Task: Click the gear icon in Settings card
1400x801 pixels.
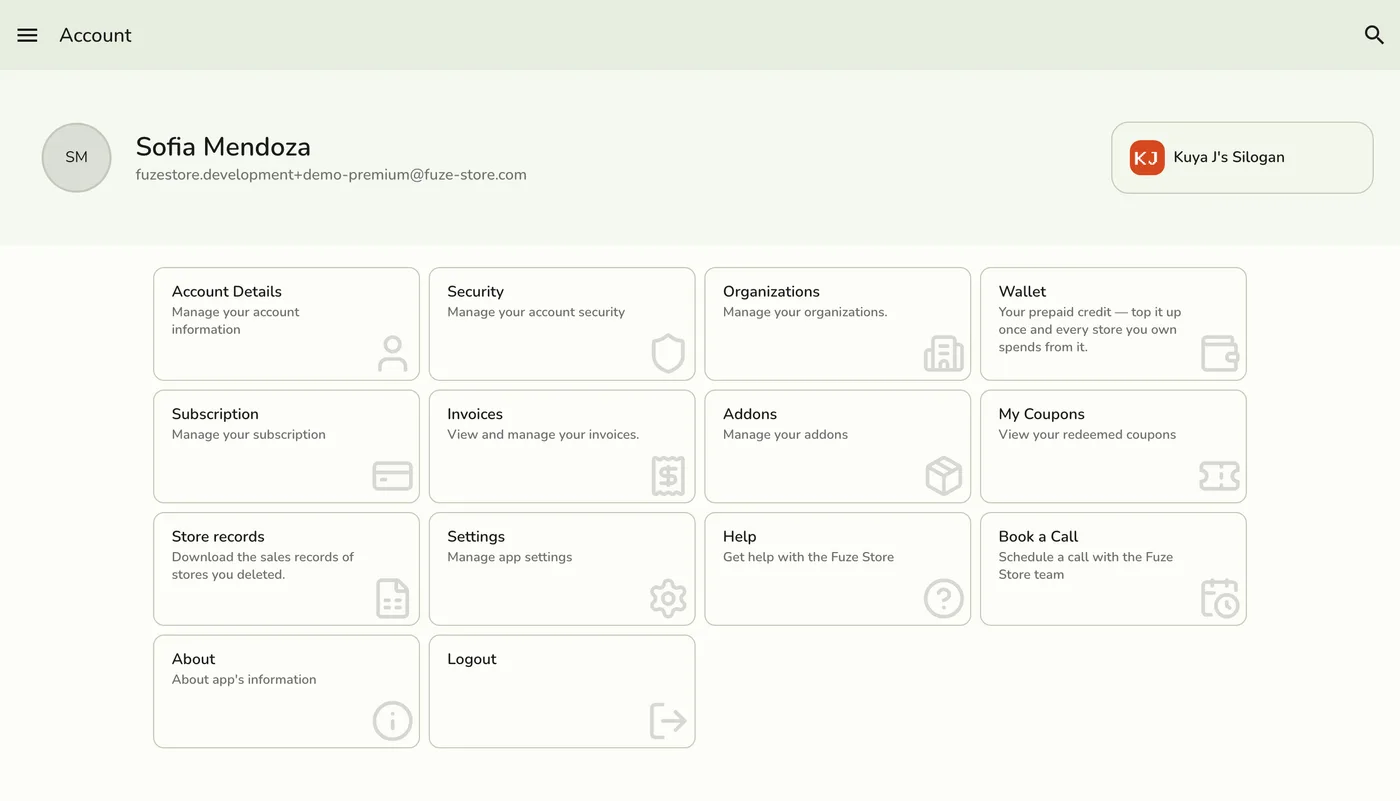Action: [668, 599]
